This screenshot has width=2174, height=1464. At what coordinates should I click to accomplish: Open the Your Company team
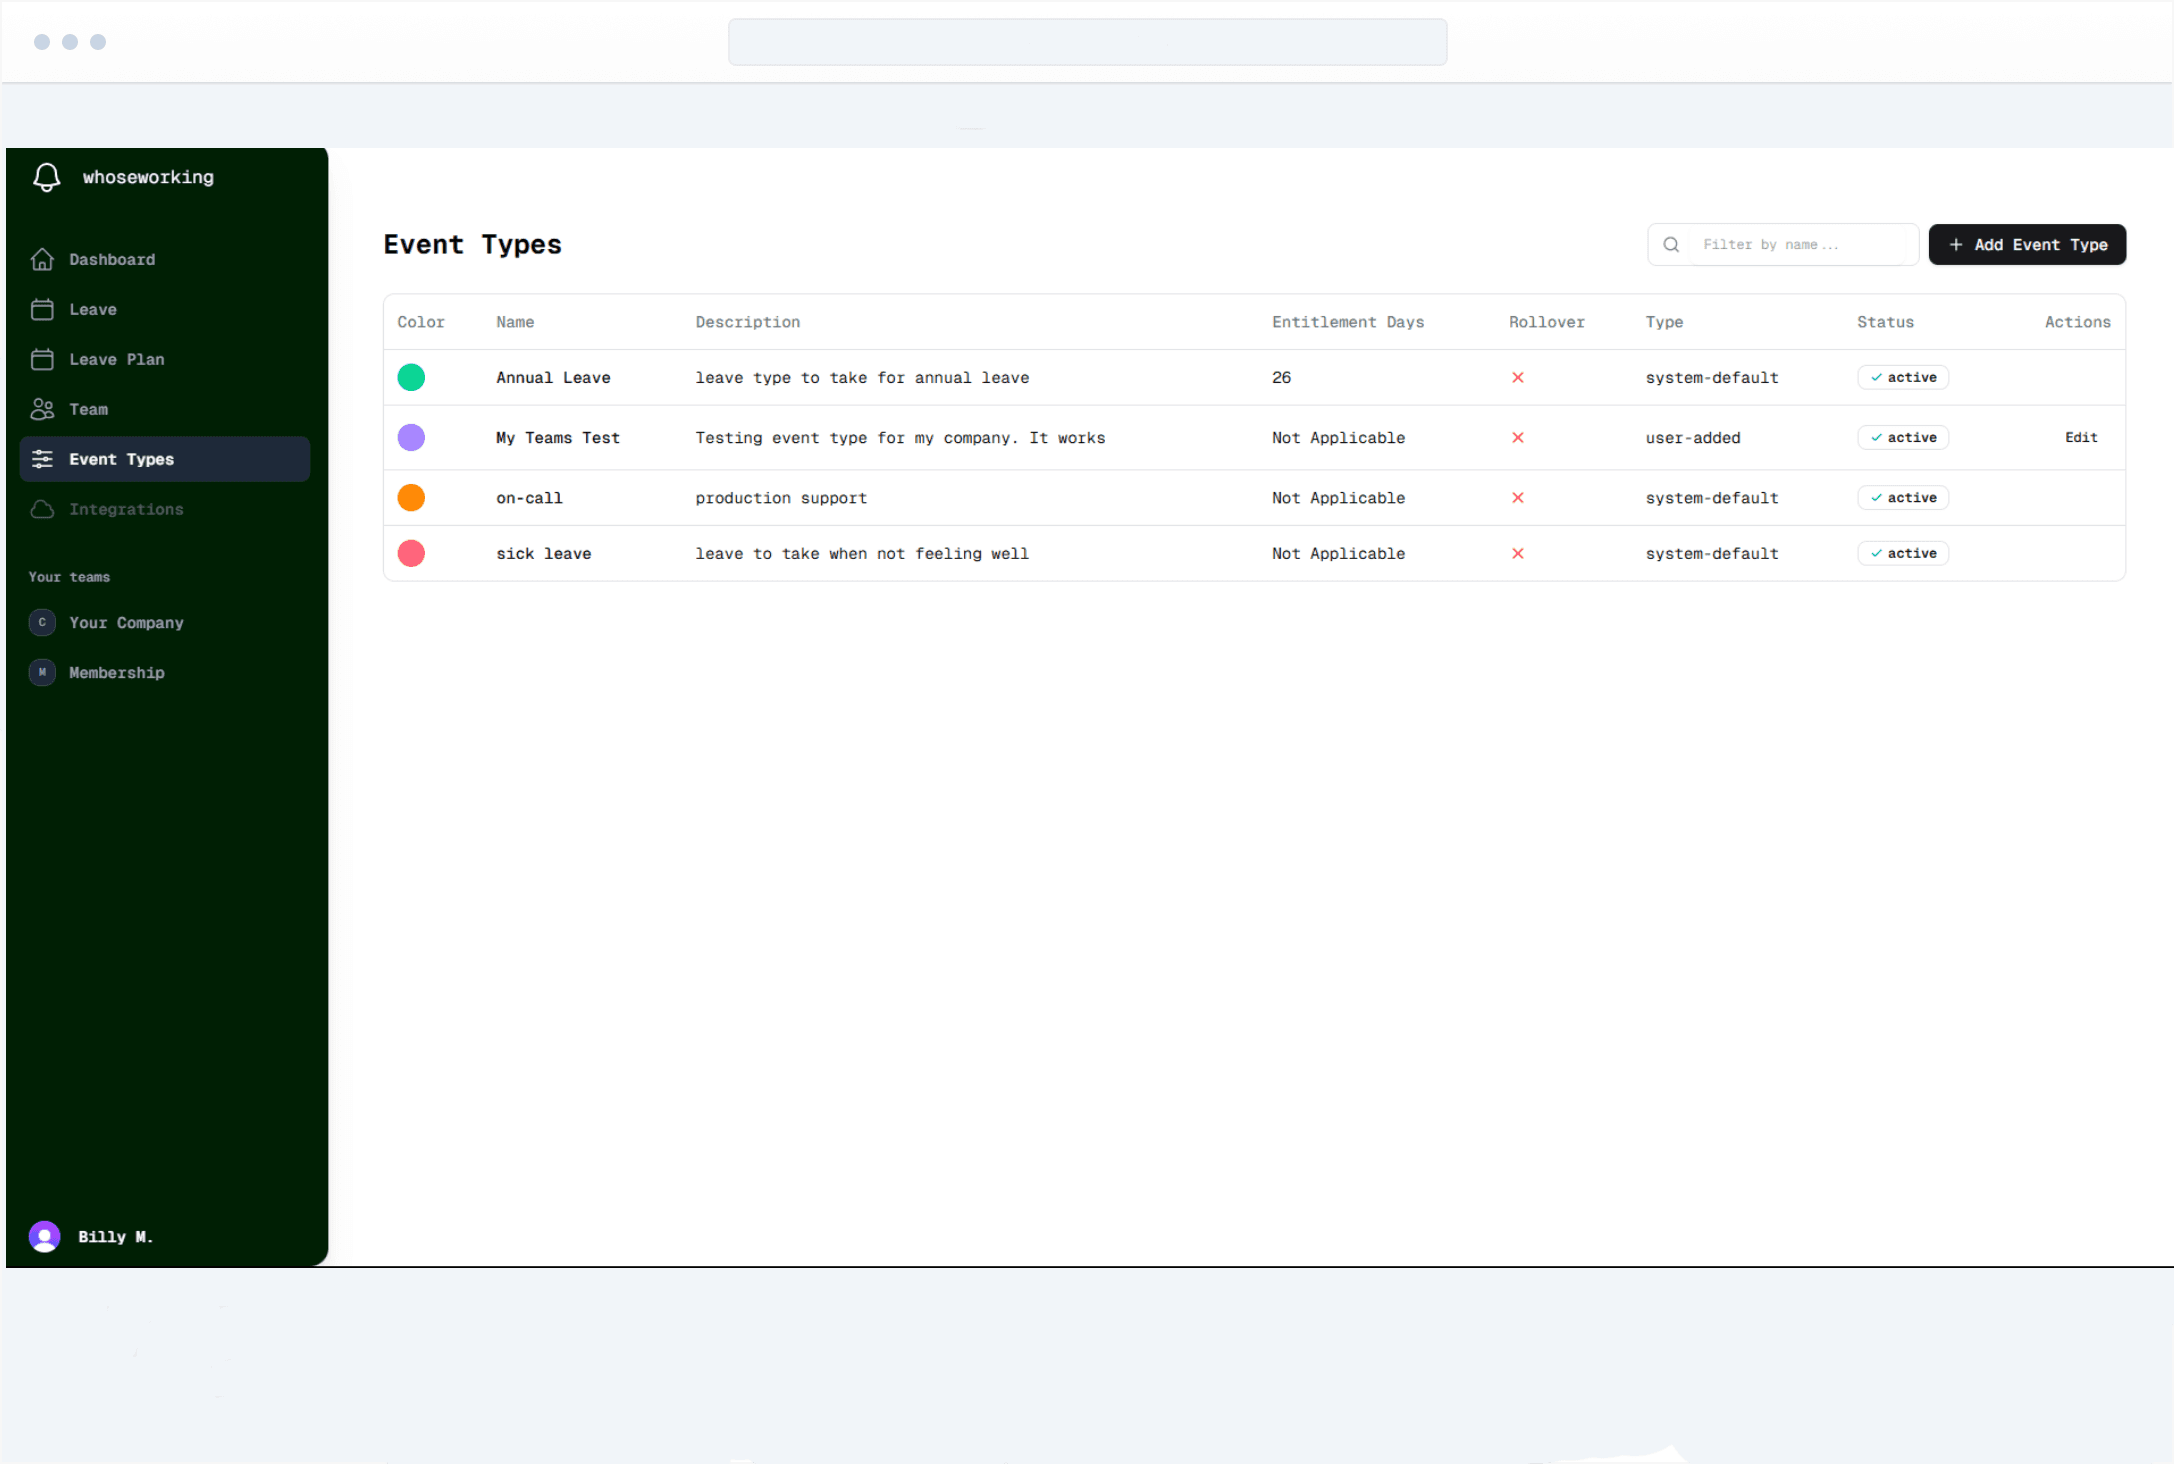tap(126, 622)
